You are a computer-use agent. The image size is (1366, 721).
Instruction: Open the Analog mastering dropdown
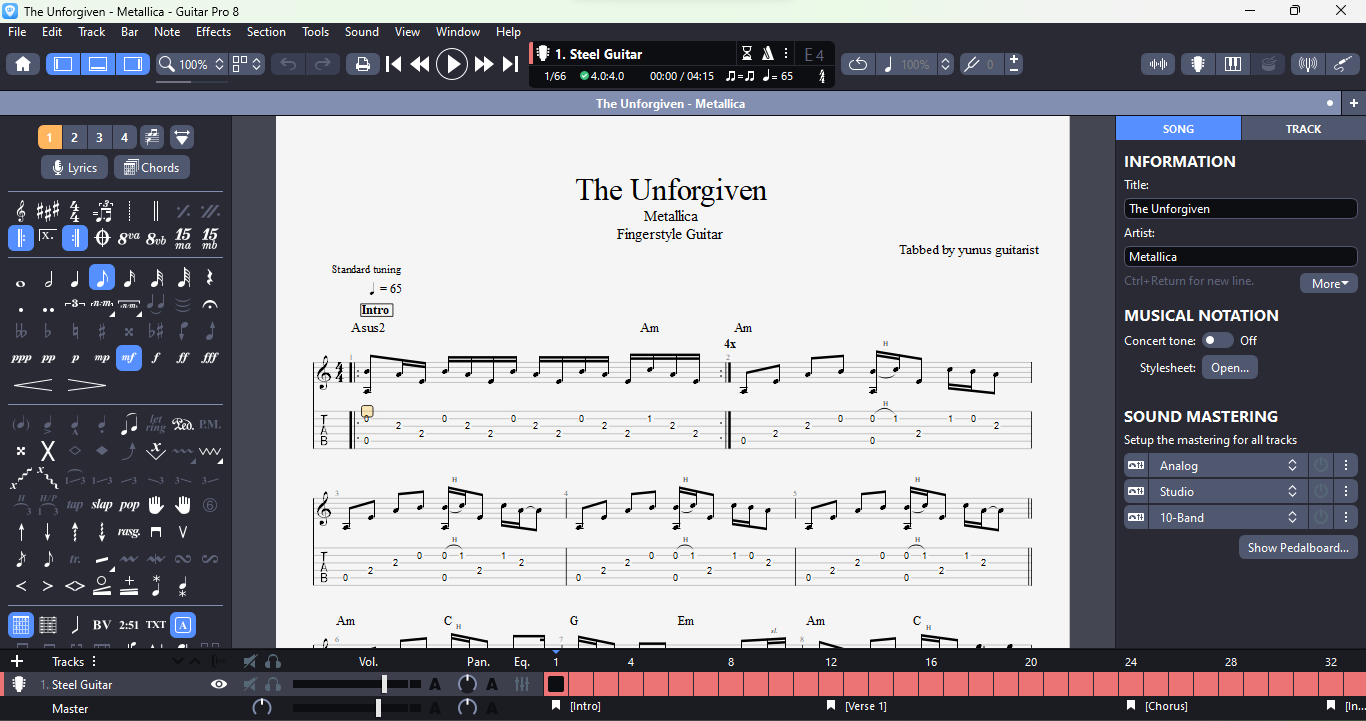click(1228, 466)
